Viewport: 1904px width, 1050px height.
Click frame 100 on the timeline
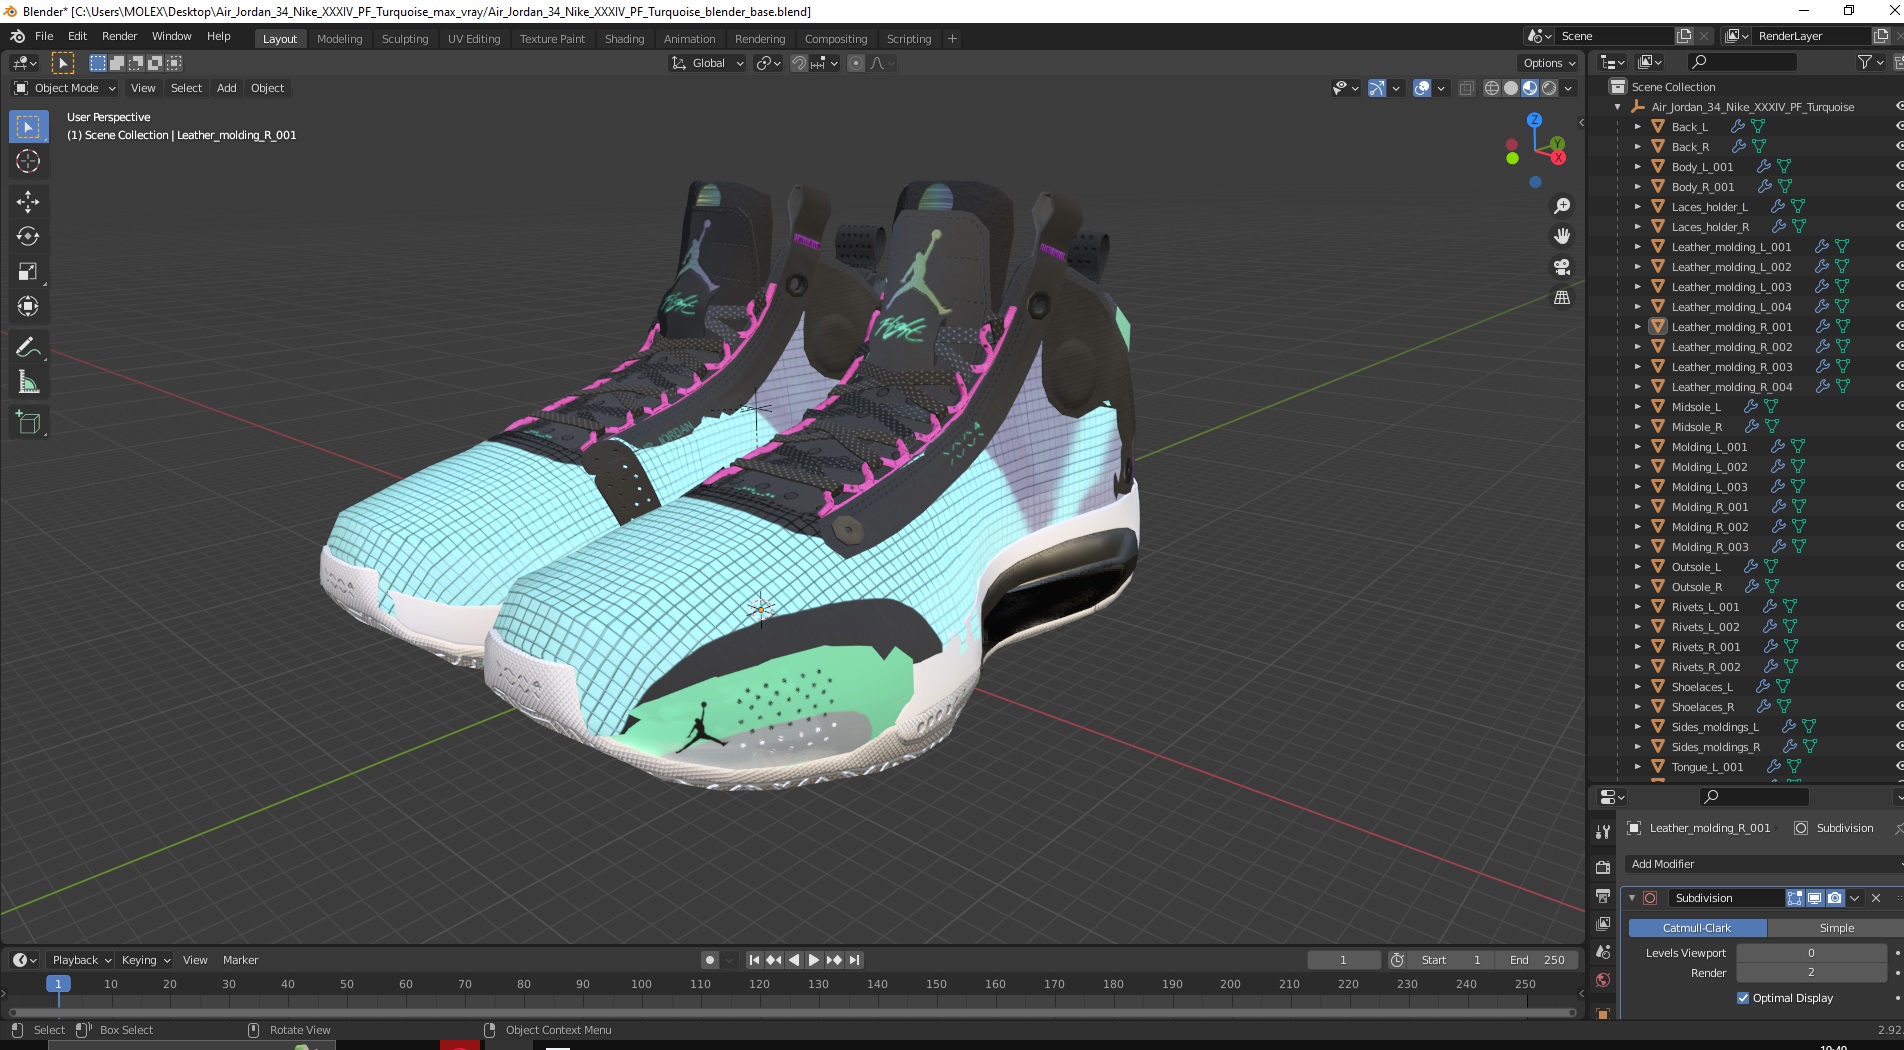[641, 985]
